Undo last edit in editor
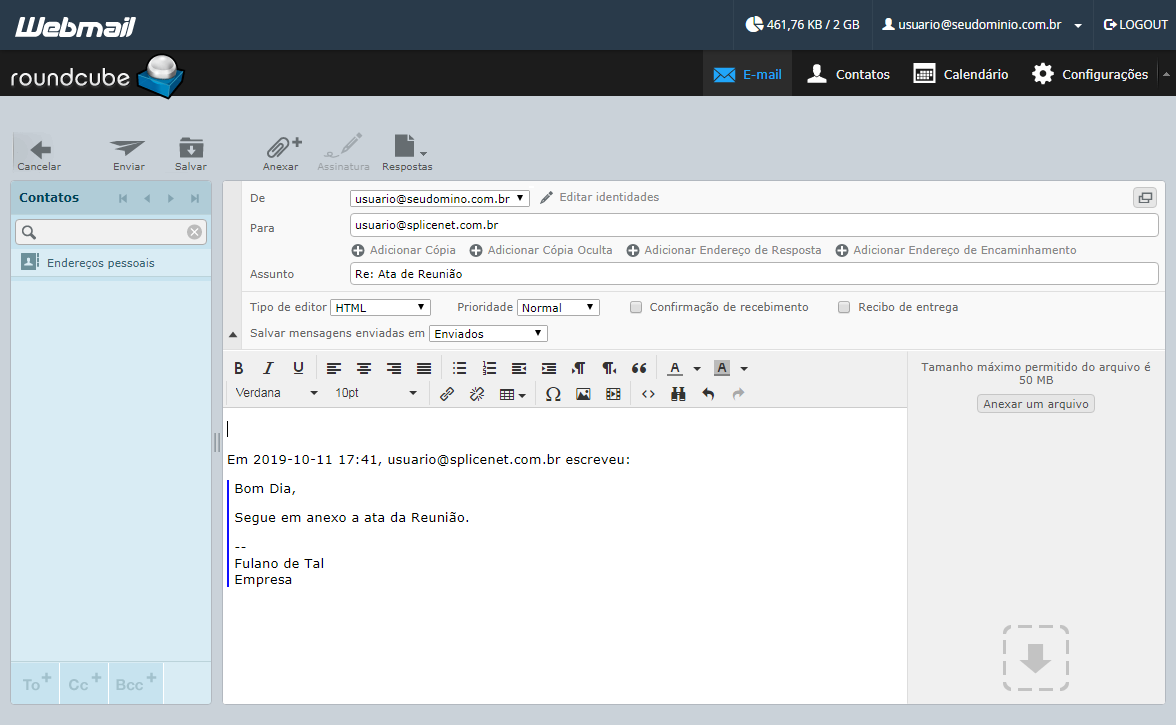Viewport: 1176px width, 725px height. (708, 394)
